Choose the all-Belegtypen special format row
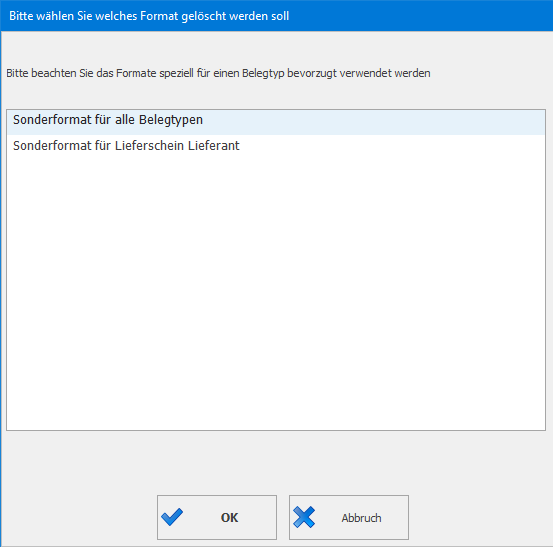This screenshot has width=553, height=547. (276, 122)
